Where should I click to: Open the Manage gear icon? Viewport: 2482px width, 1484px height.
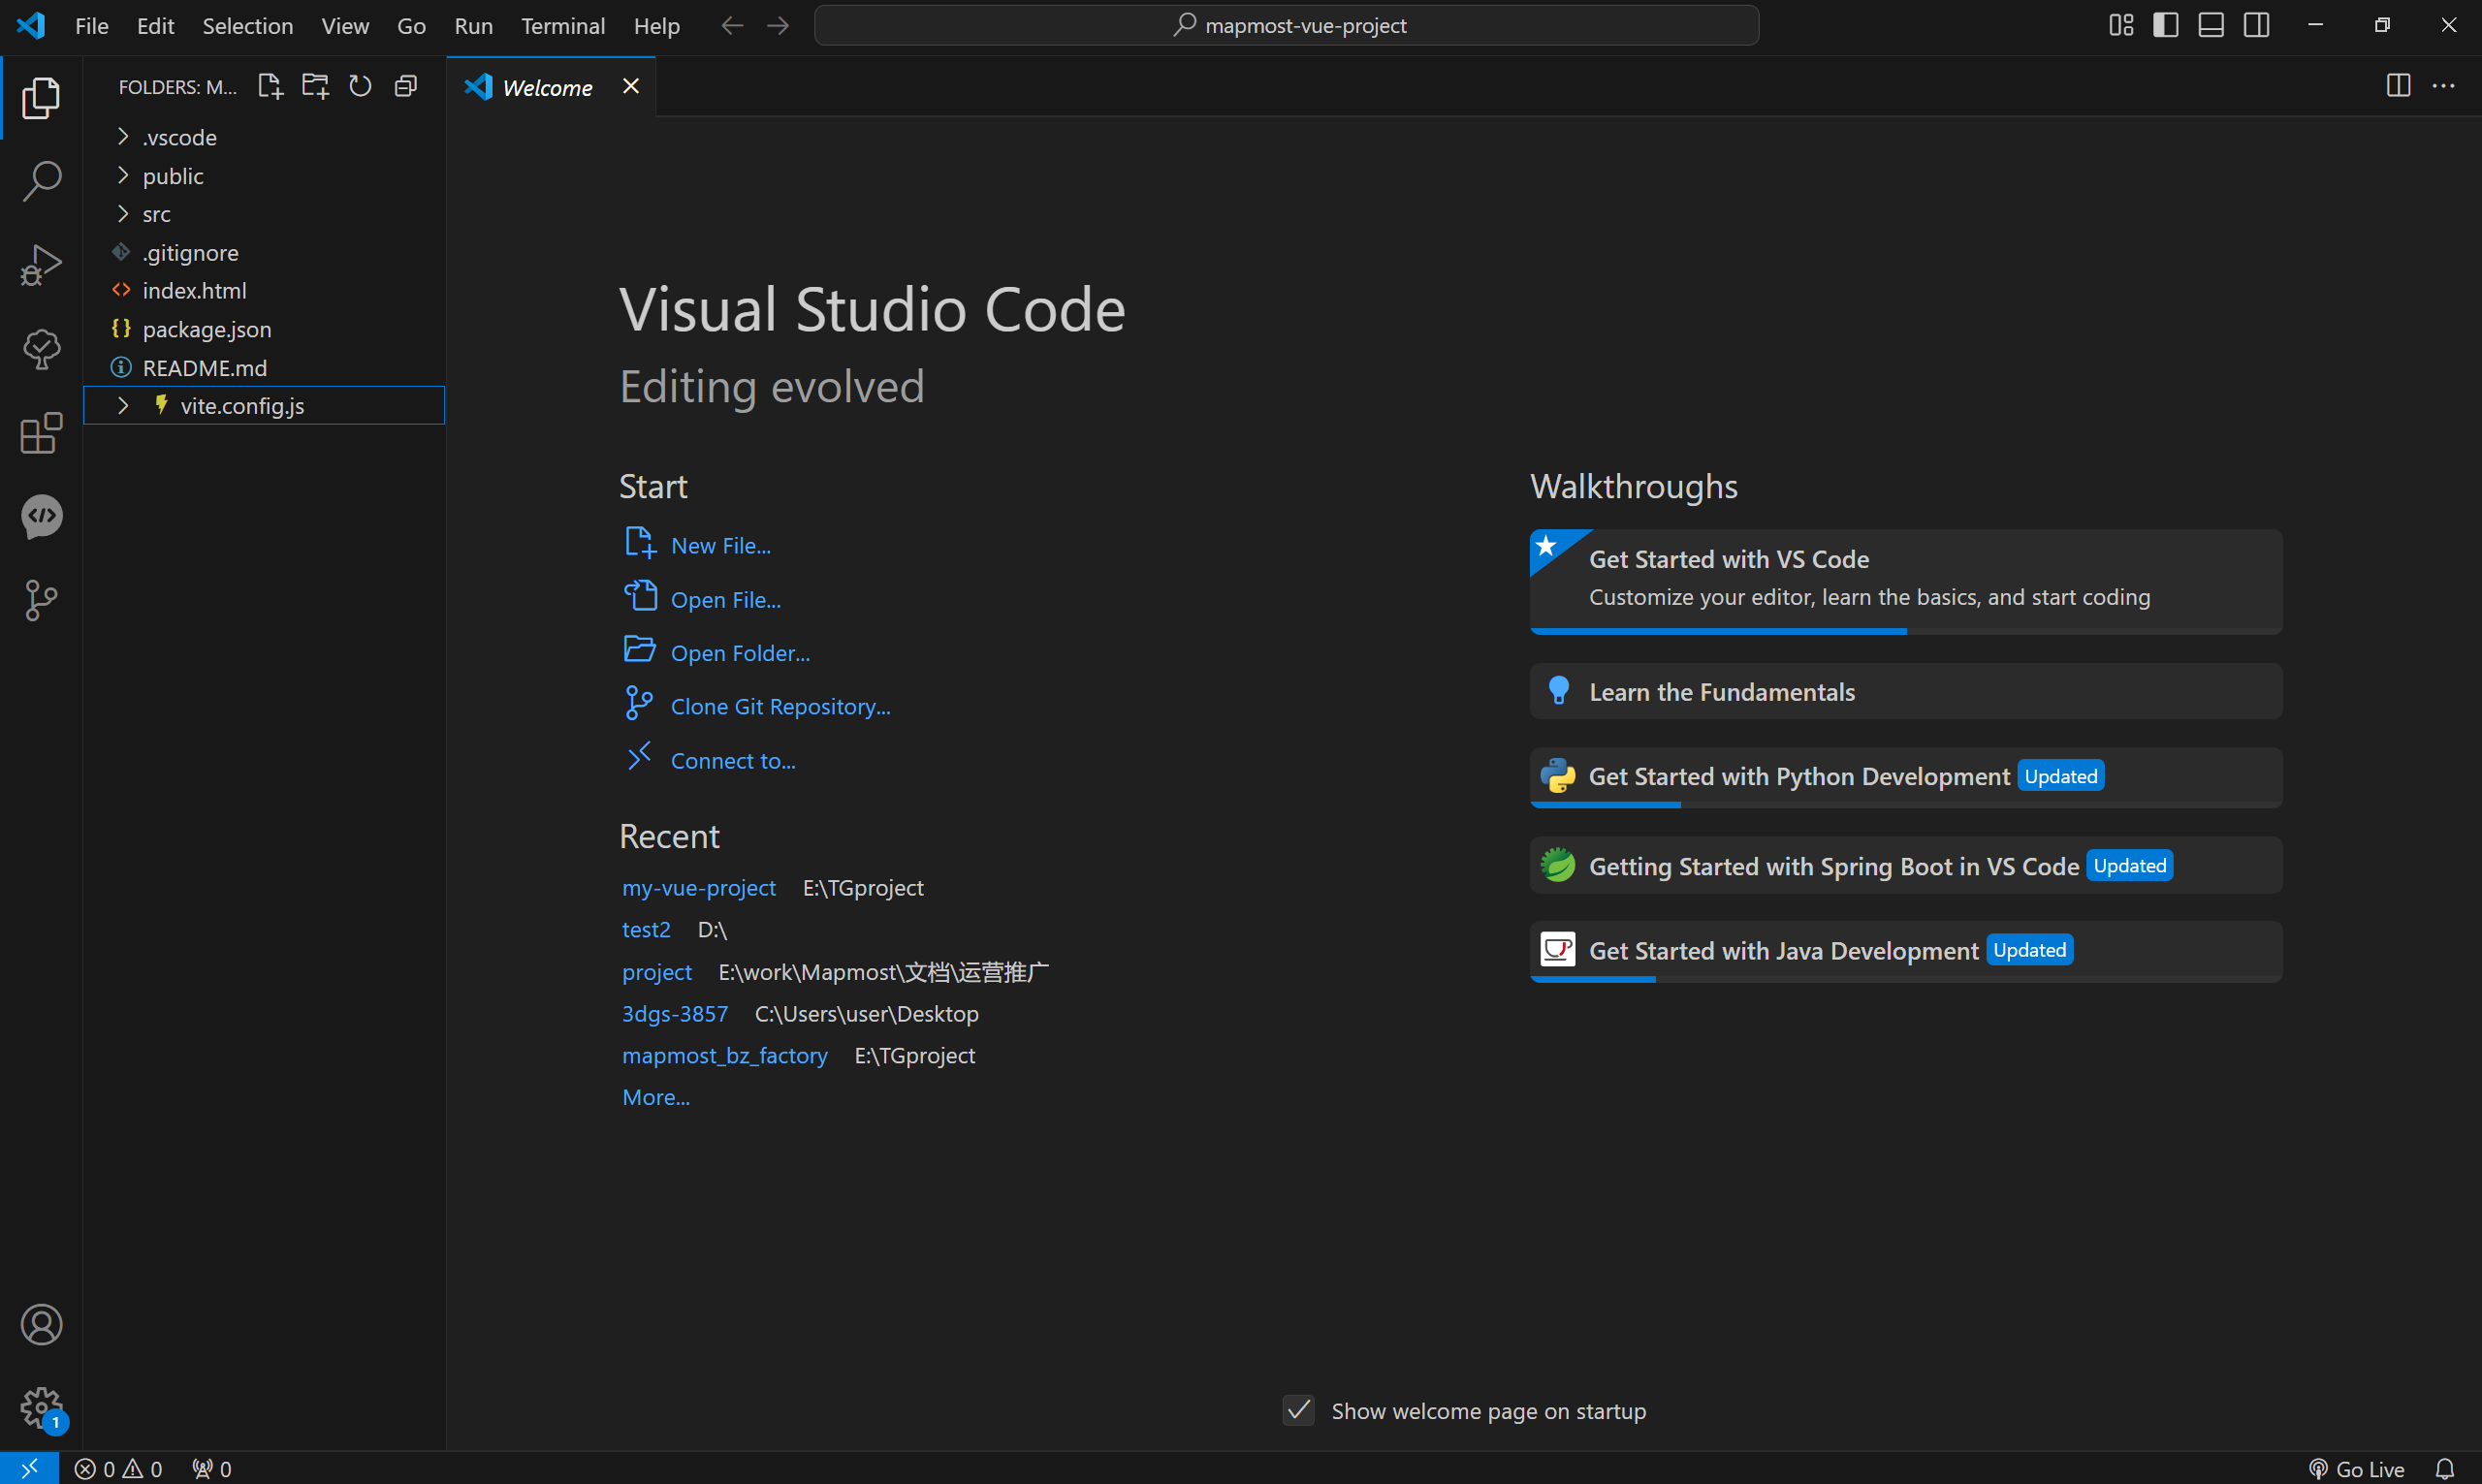[41, 1408]
